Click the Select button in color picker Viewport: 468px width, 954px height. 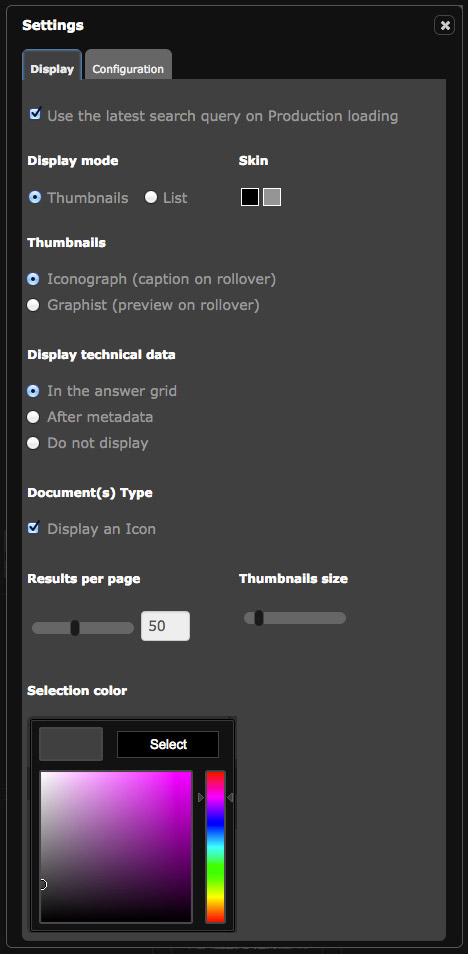[168, 745]
